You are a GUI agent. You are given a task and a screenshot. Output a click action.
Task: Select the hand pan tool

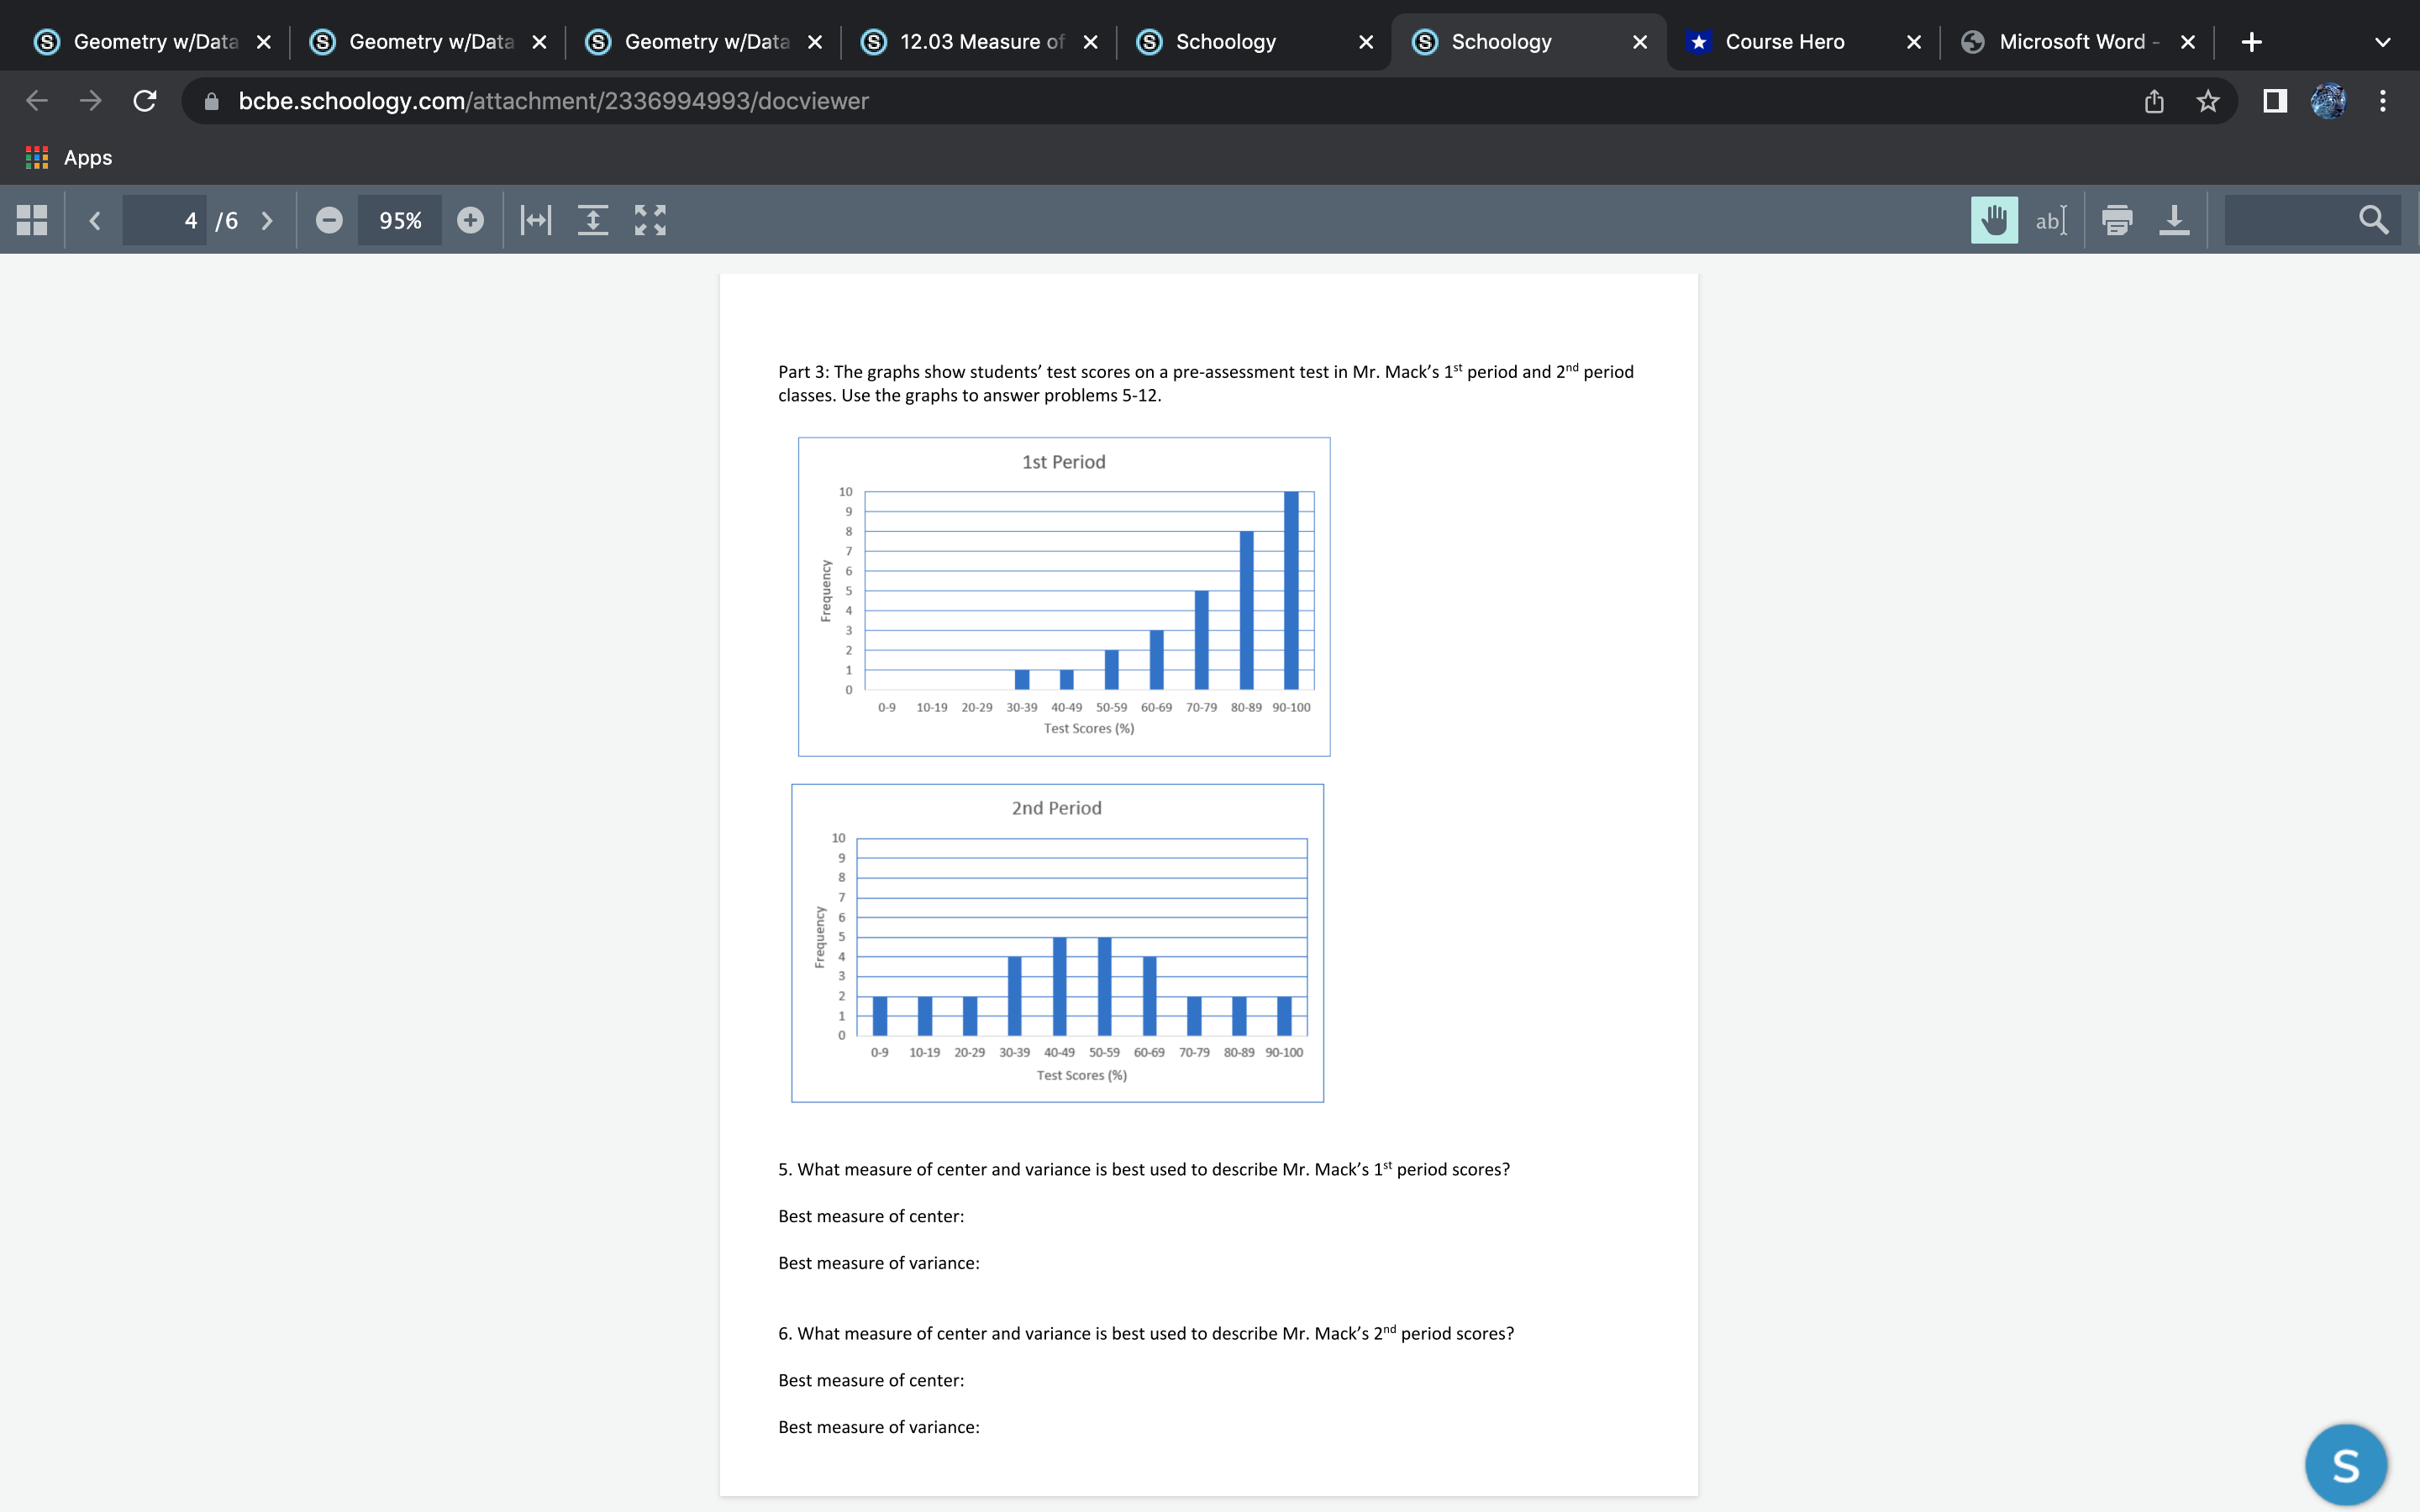(x=1993, y=220)
